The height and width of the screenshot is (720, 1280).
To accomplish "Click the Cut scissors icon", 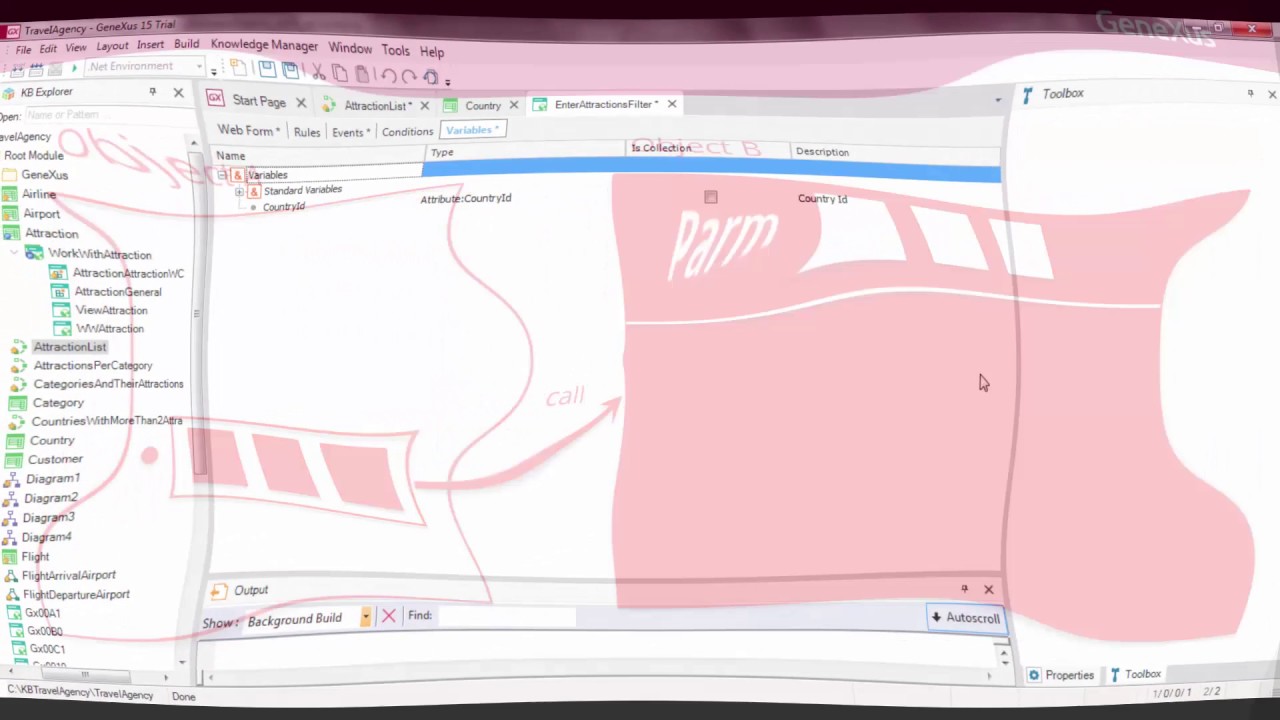I will (317, 72).
